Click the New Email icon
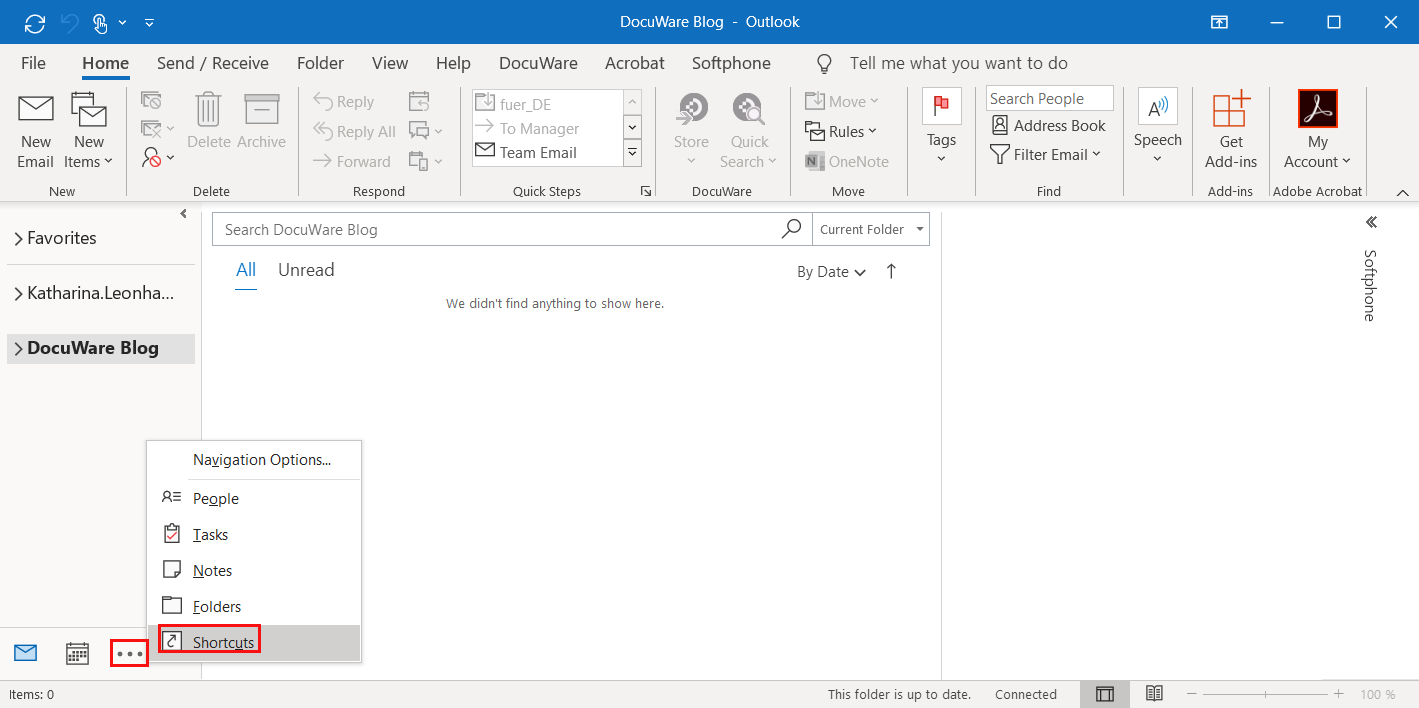 [36, 112]
